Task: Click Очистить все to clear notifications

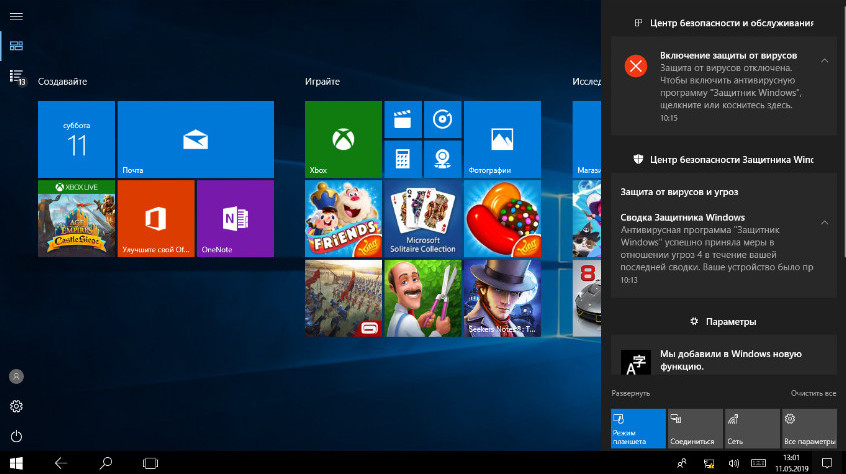Action: click(813, 393)
